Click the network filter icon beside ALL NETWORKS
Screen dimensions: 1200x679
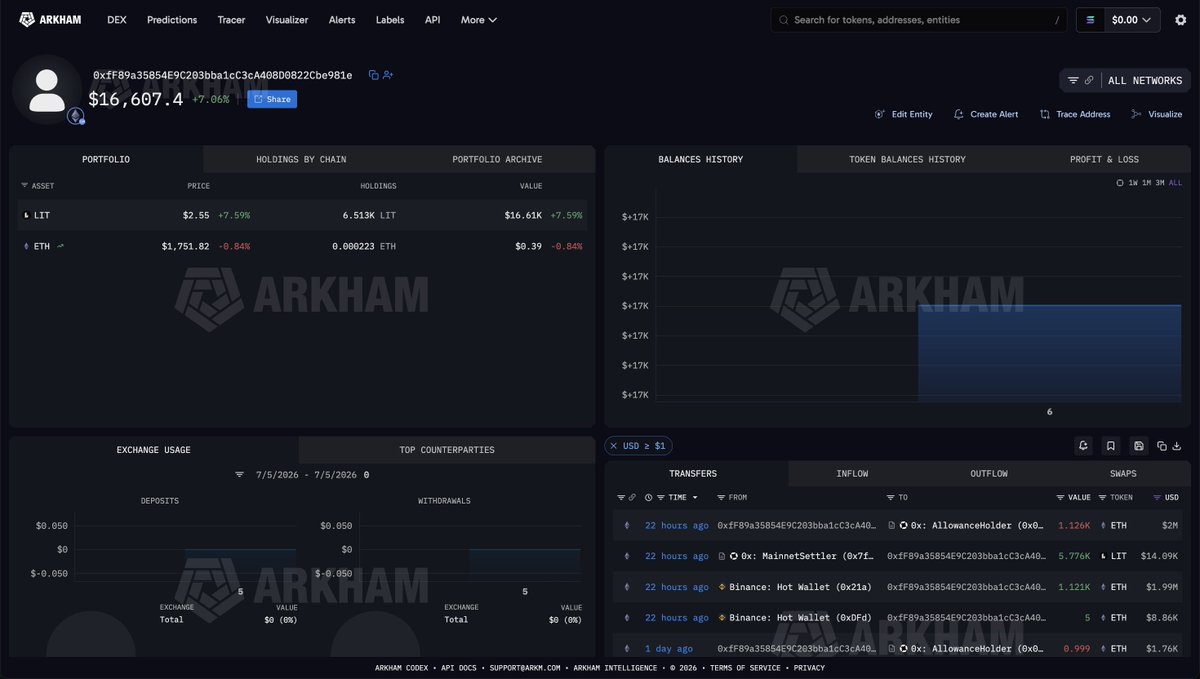coord(1073,80)
